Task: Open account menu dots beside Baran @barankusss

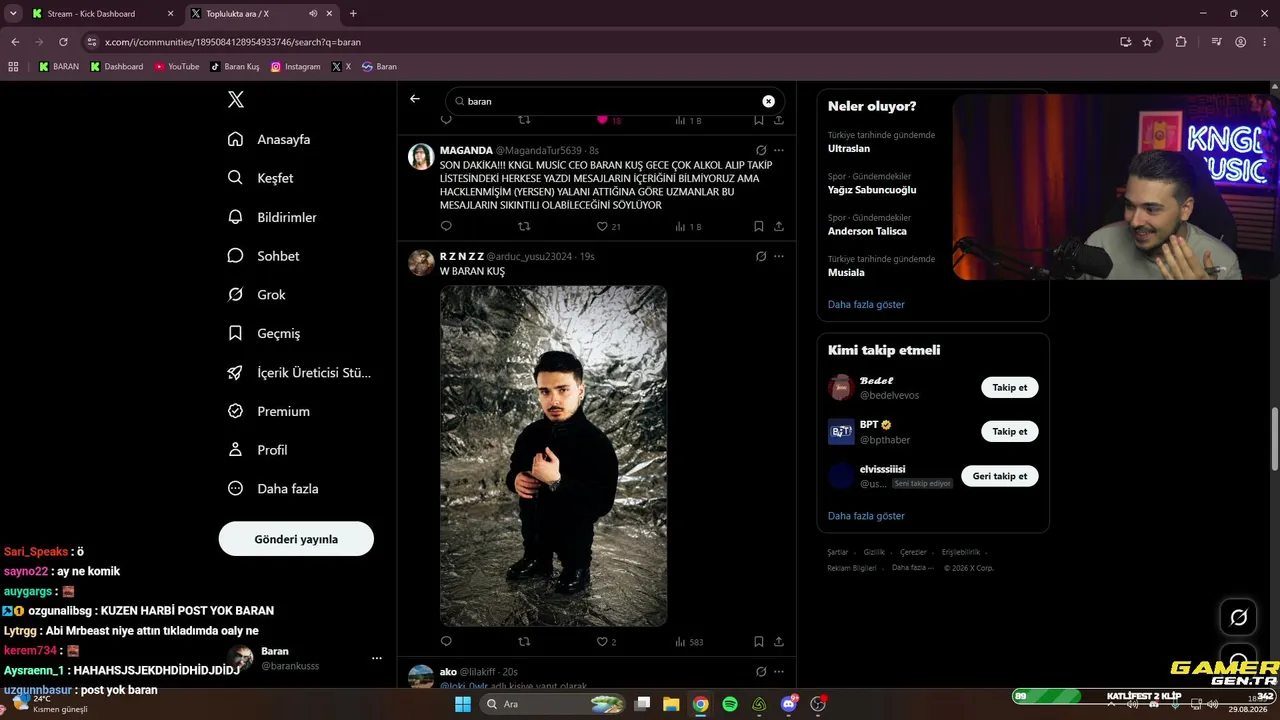Action: pos(377,658)
